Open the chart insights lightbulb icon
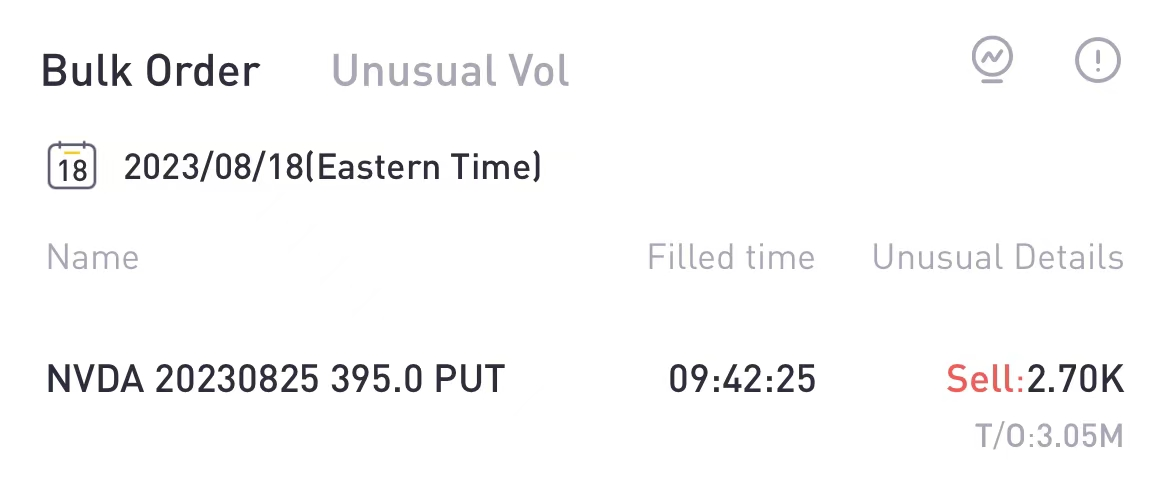1170x484 pixels. click(992, 61)
